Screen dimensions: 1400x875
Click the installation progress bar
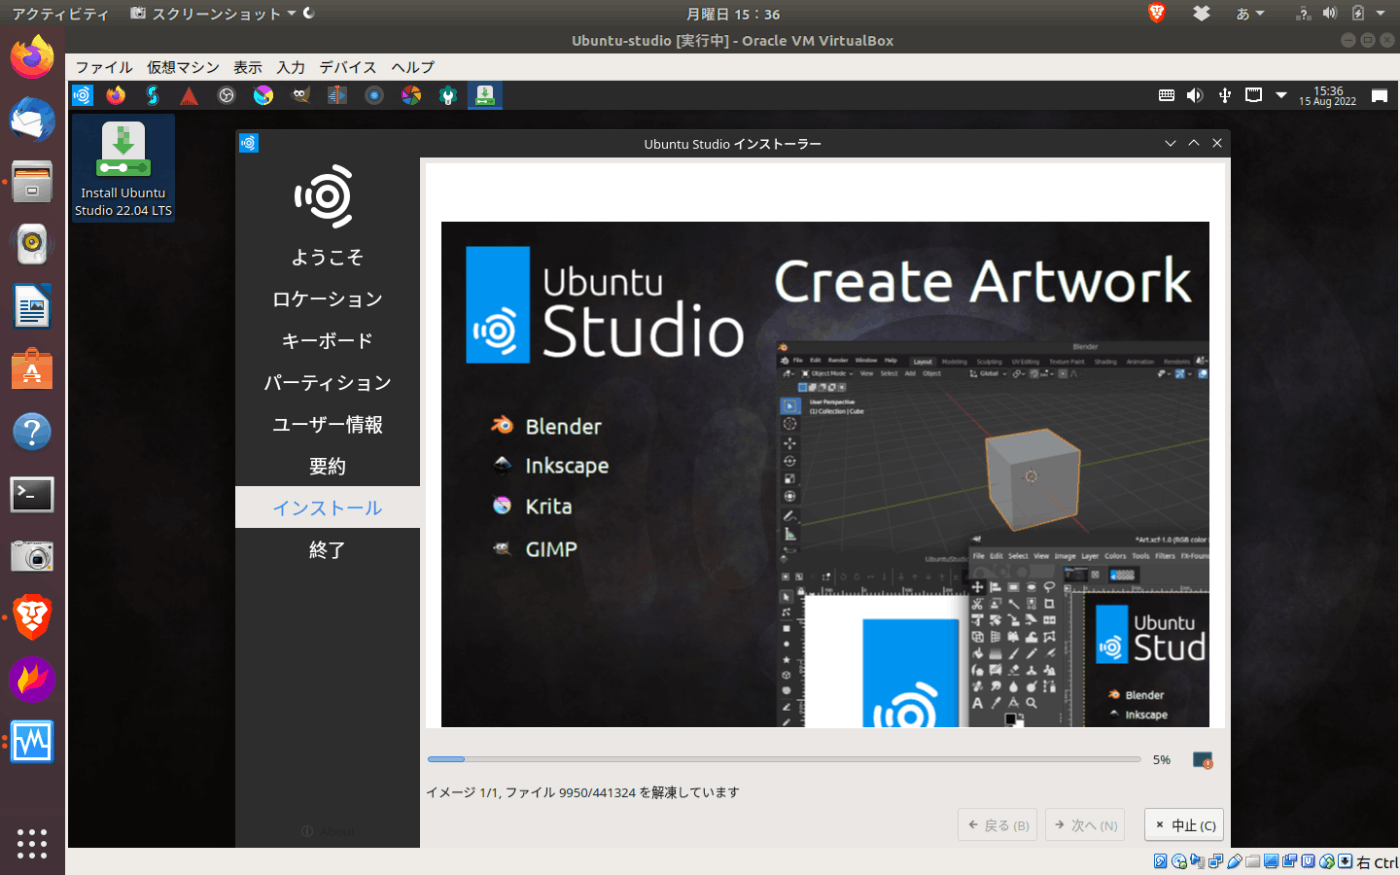(784, 760)
